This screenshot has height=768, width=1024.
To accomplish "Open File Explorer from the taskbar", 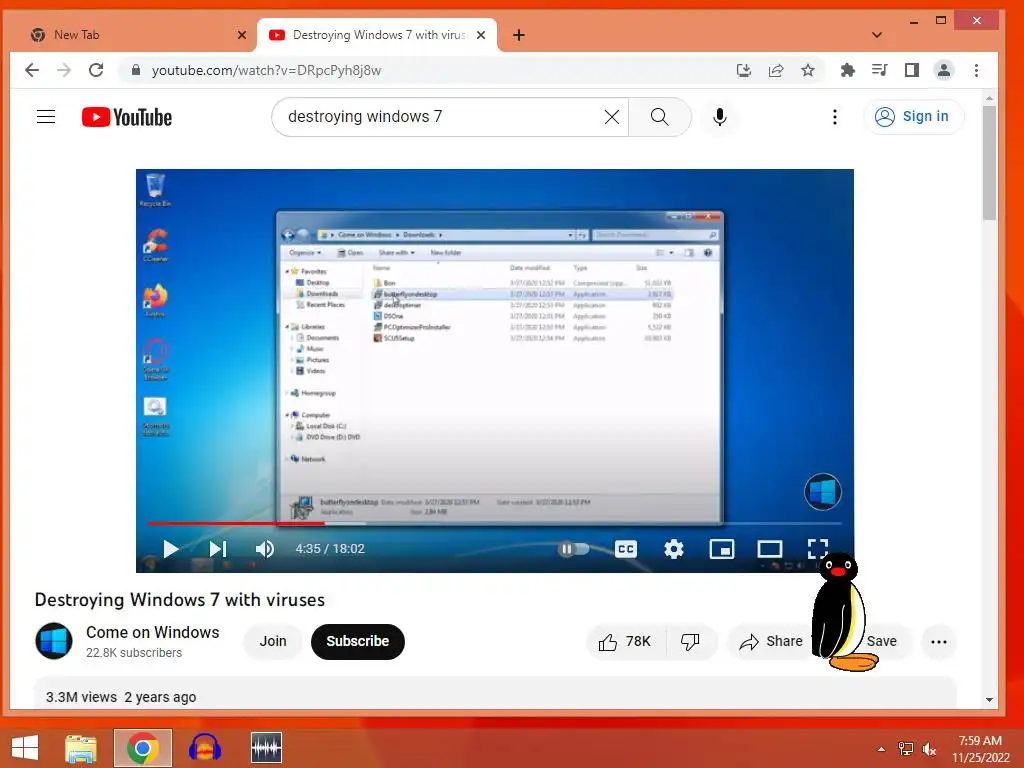I will (x=81, y=748).
